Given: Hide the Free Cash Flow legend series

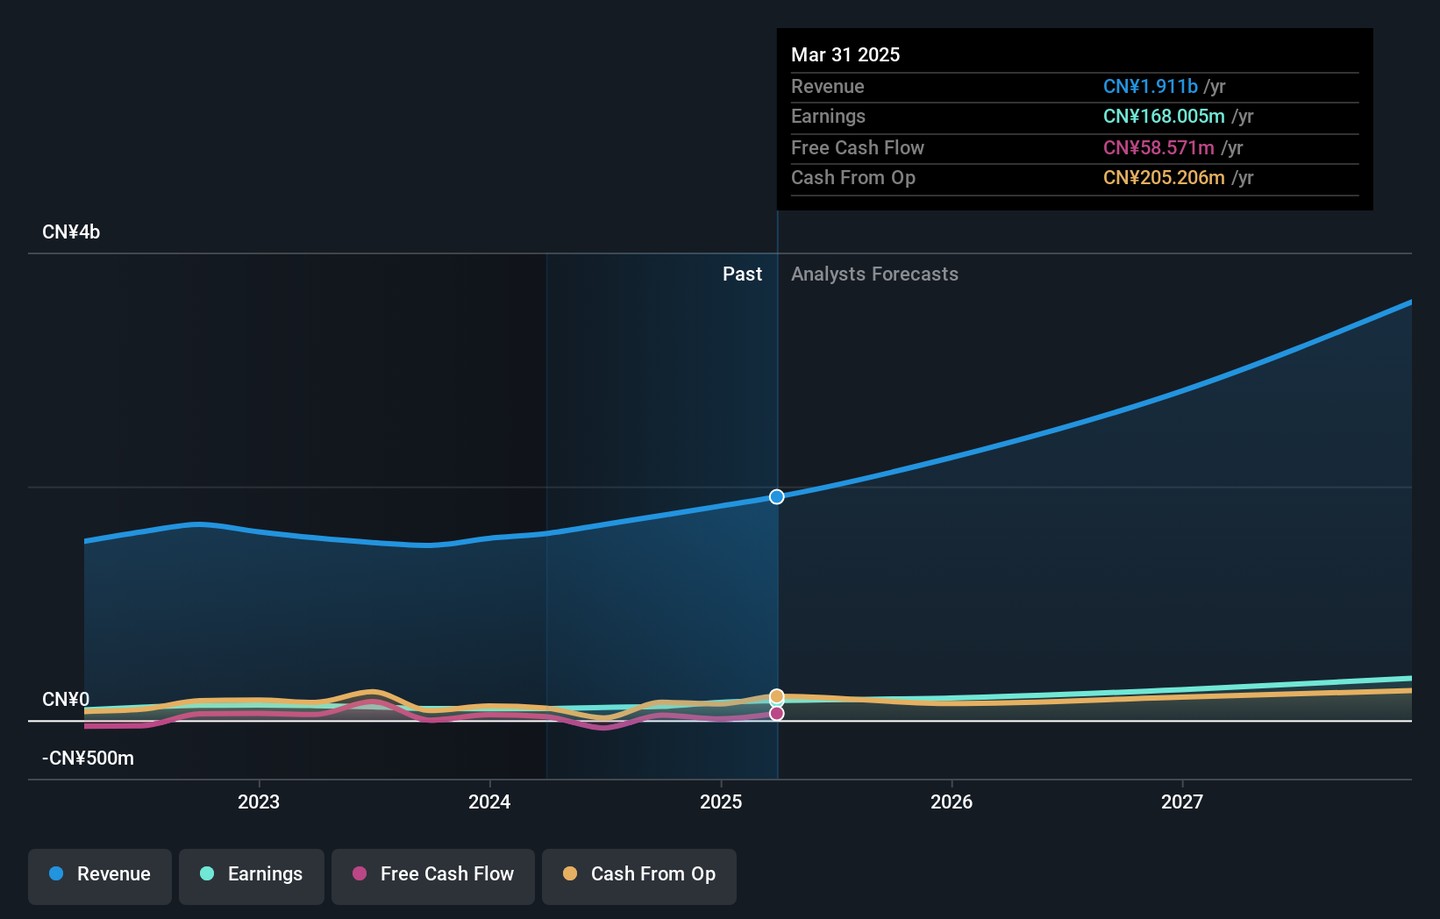Looking at the screenshot, I should [x=433, y=875].
